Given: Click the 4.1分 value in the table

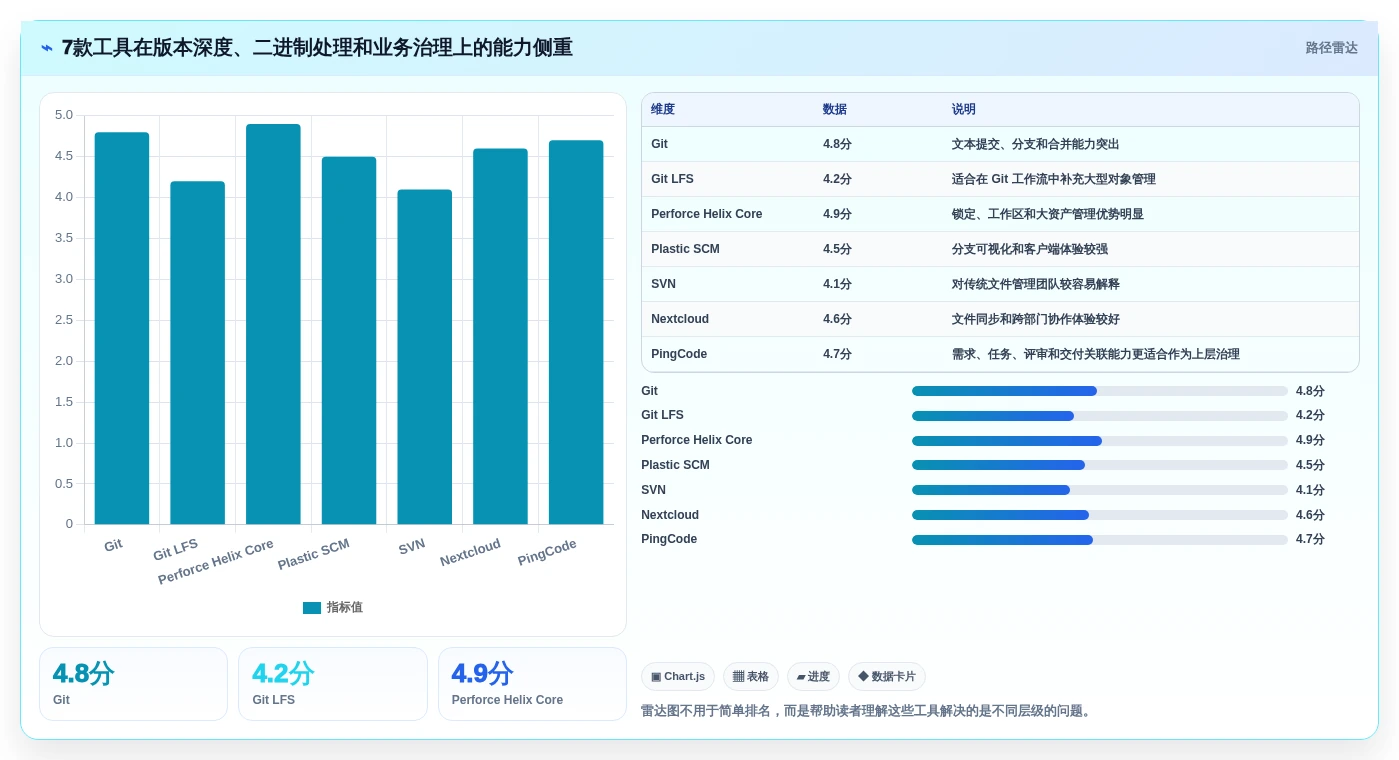Looking at the screenshot, I should 837,284.
